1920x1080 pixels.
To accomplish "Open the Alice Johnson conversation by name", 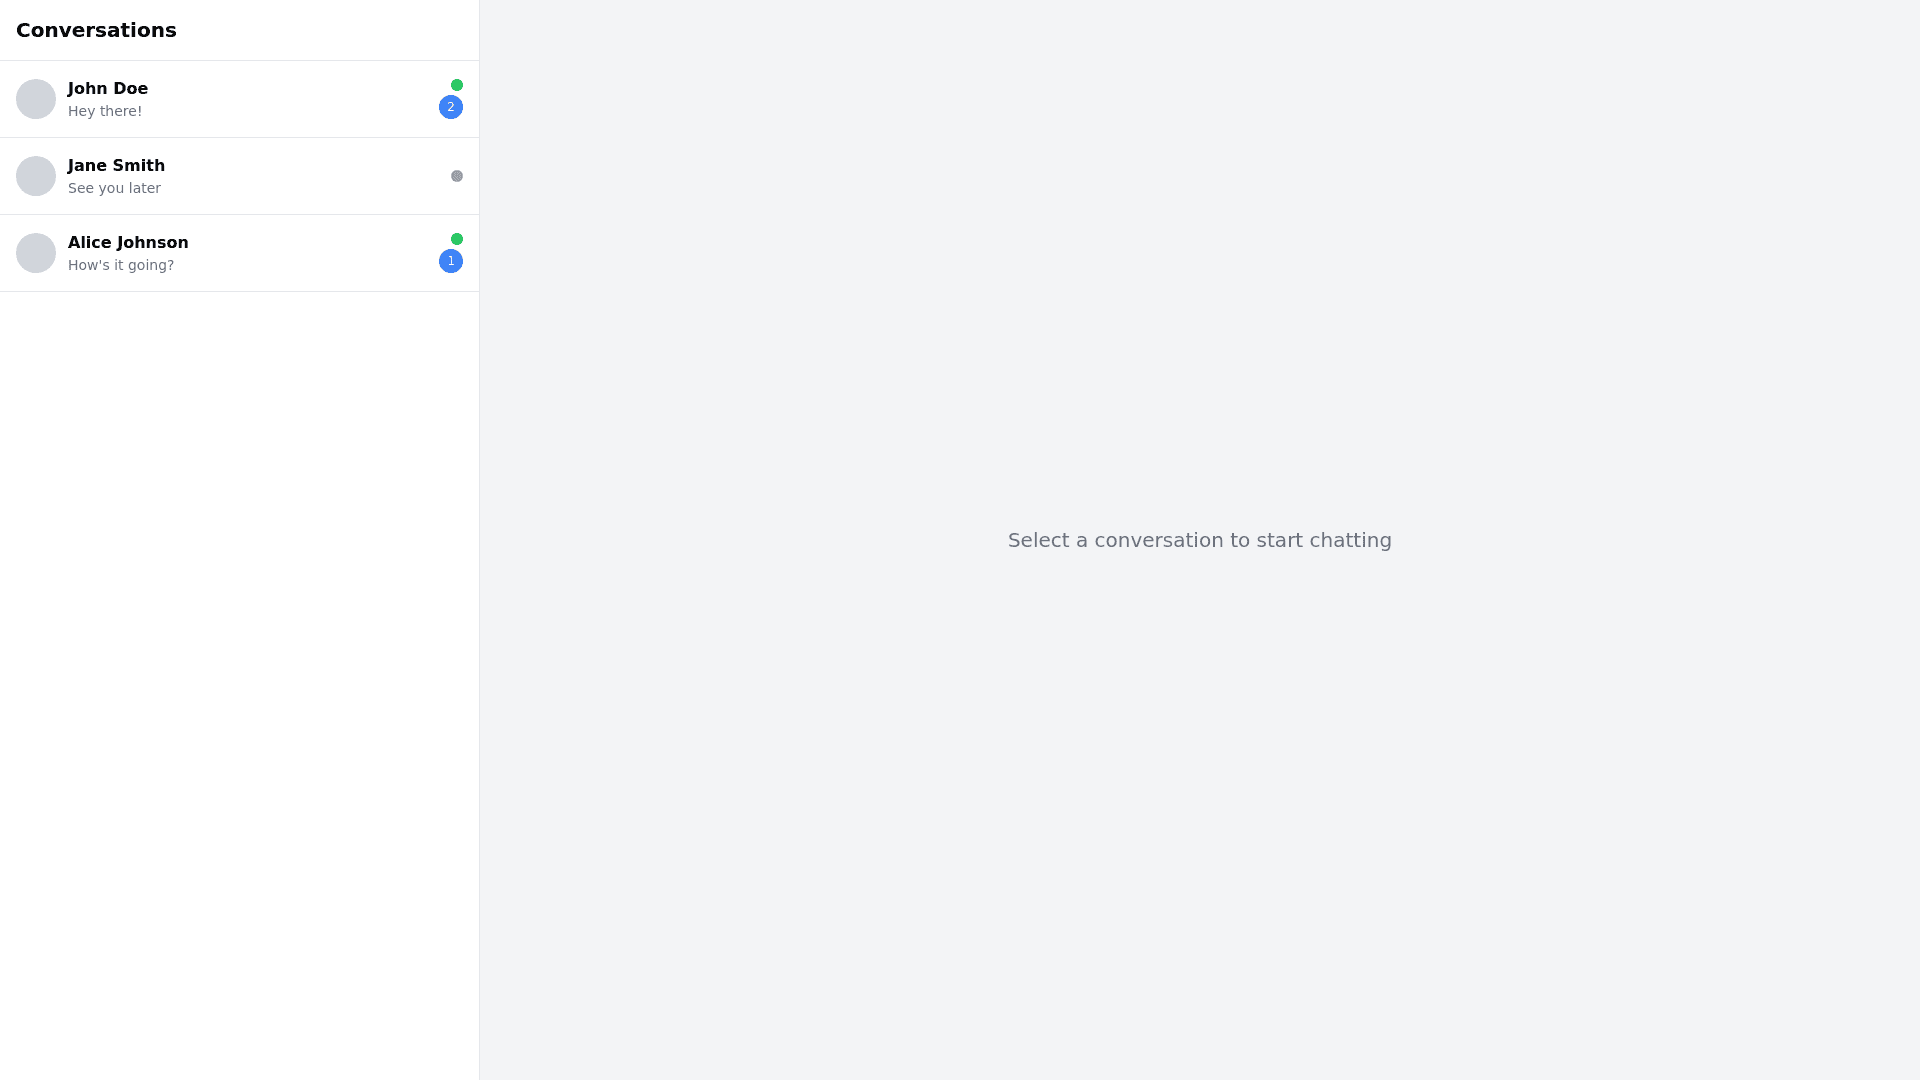I will pos(128,242).
